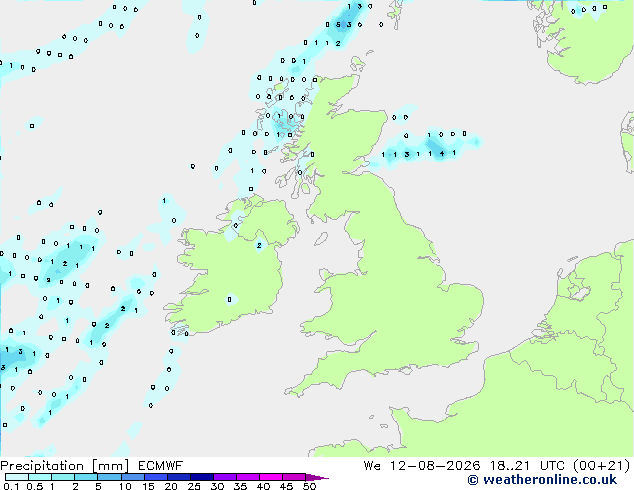
Task: Select the 2–5 mm legend color
Action: pos(86,477)
